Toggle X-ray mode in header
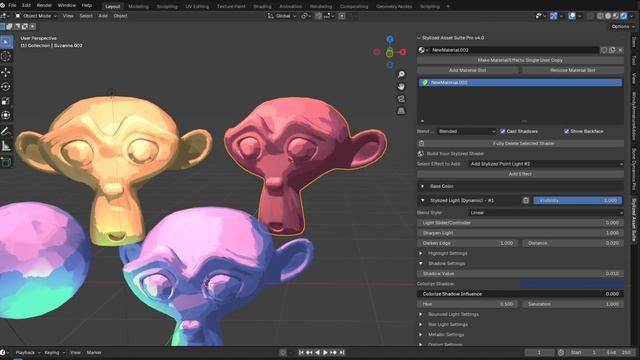640x360 pixels. click(591, 16)
